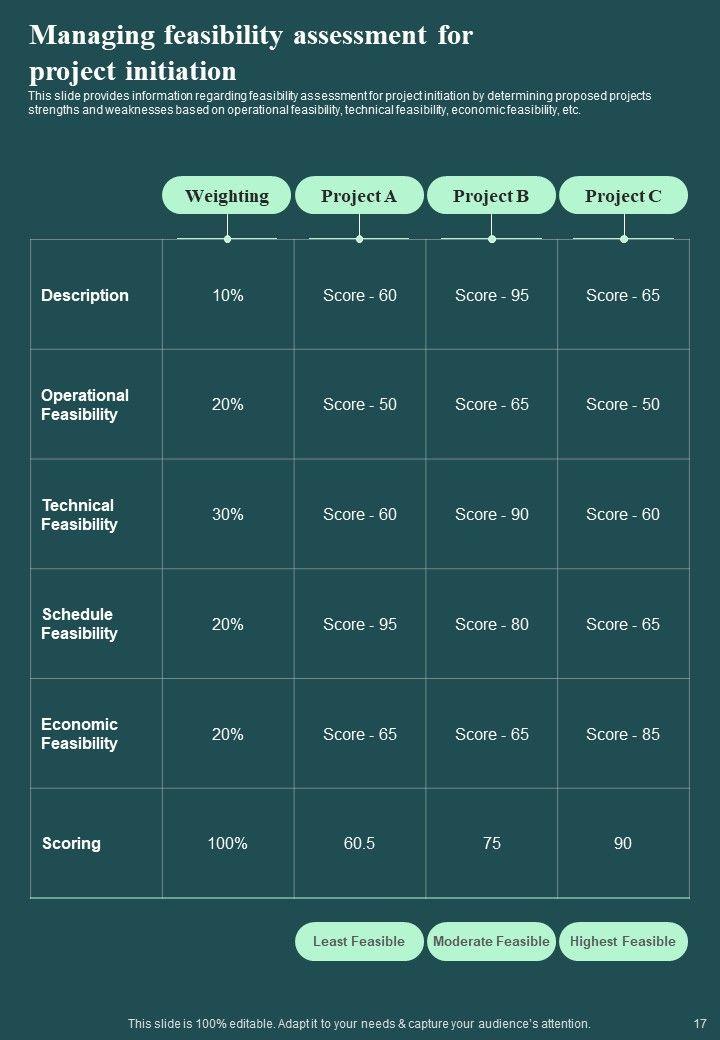Click the Least Feasible label
The image size is (720, 1040).
(359, 941)
